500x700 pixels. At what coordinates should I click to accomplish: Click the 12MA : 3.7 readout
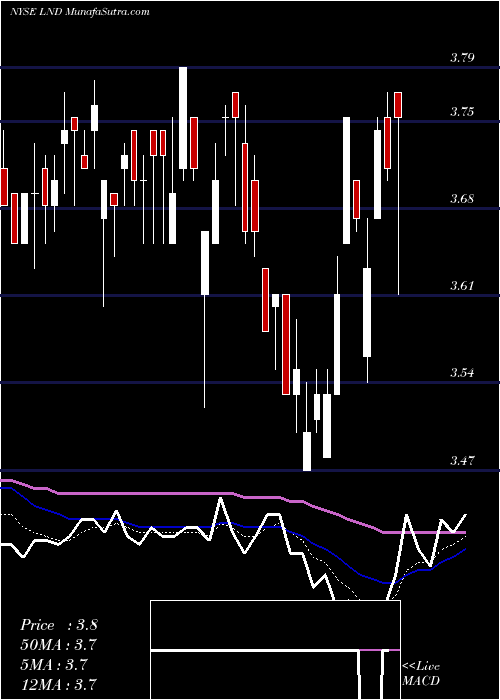coord(58,685)
